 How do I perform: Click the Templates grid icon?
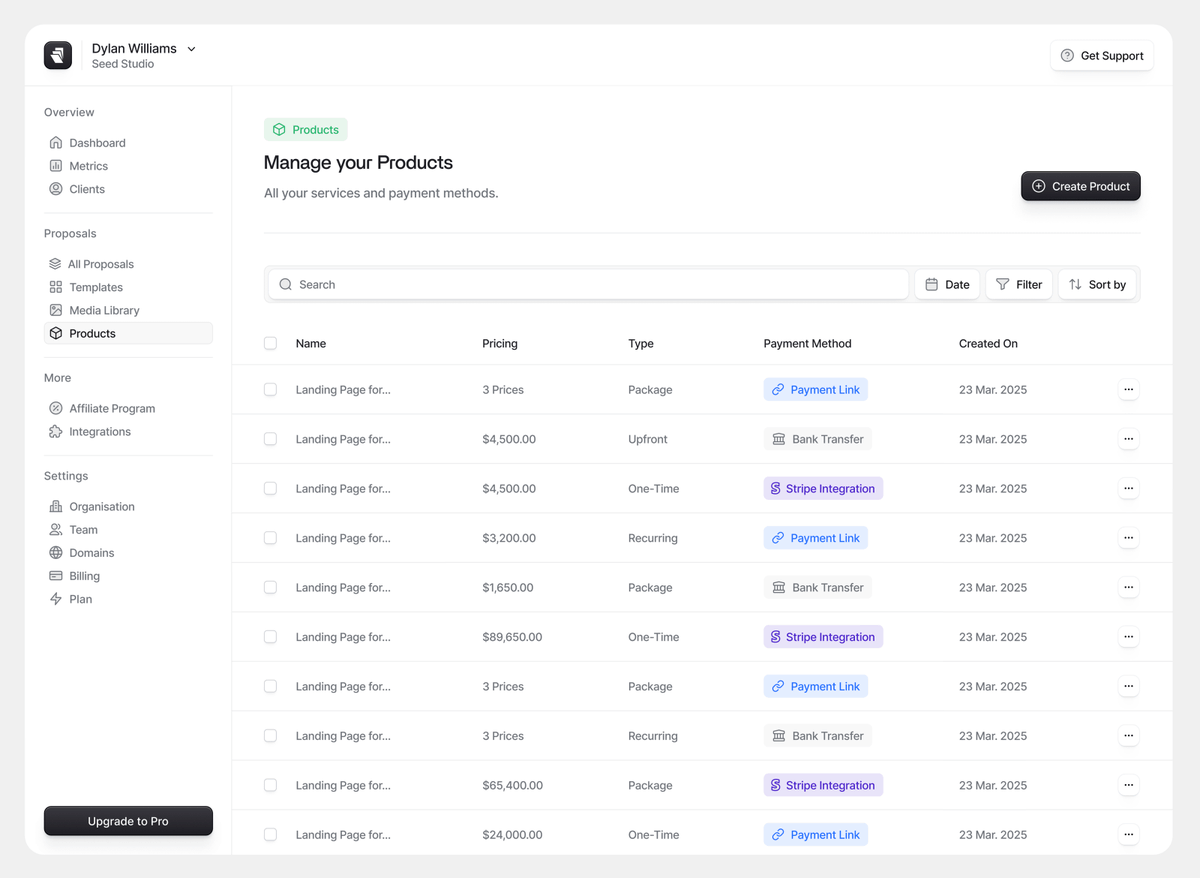(56, 287)
